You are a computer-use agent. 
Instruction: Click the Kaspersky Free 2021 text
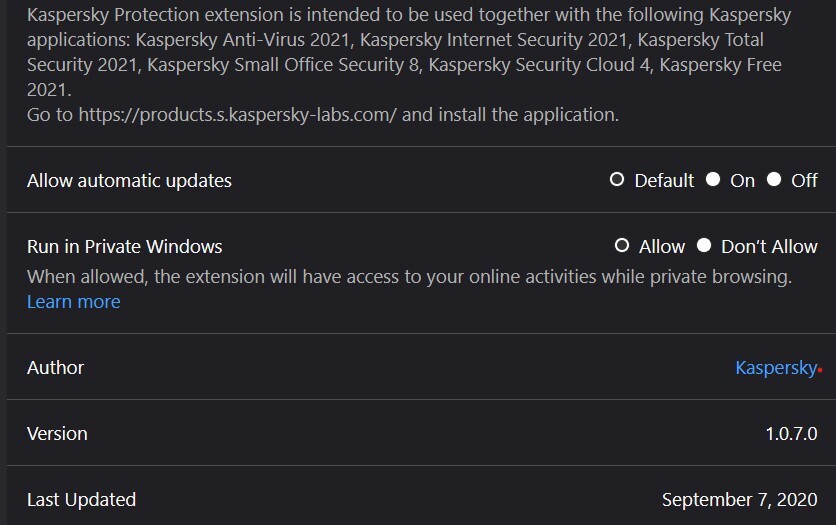point(720,65)
